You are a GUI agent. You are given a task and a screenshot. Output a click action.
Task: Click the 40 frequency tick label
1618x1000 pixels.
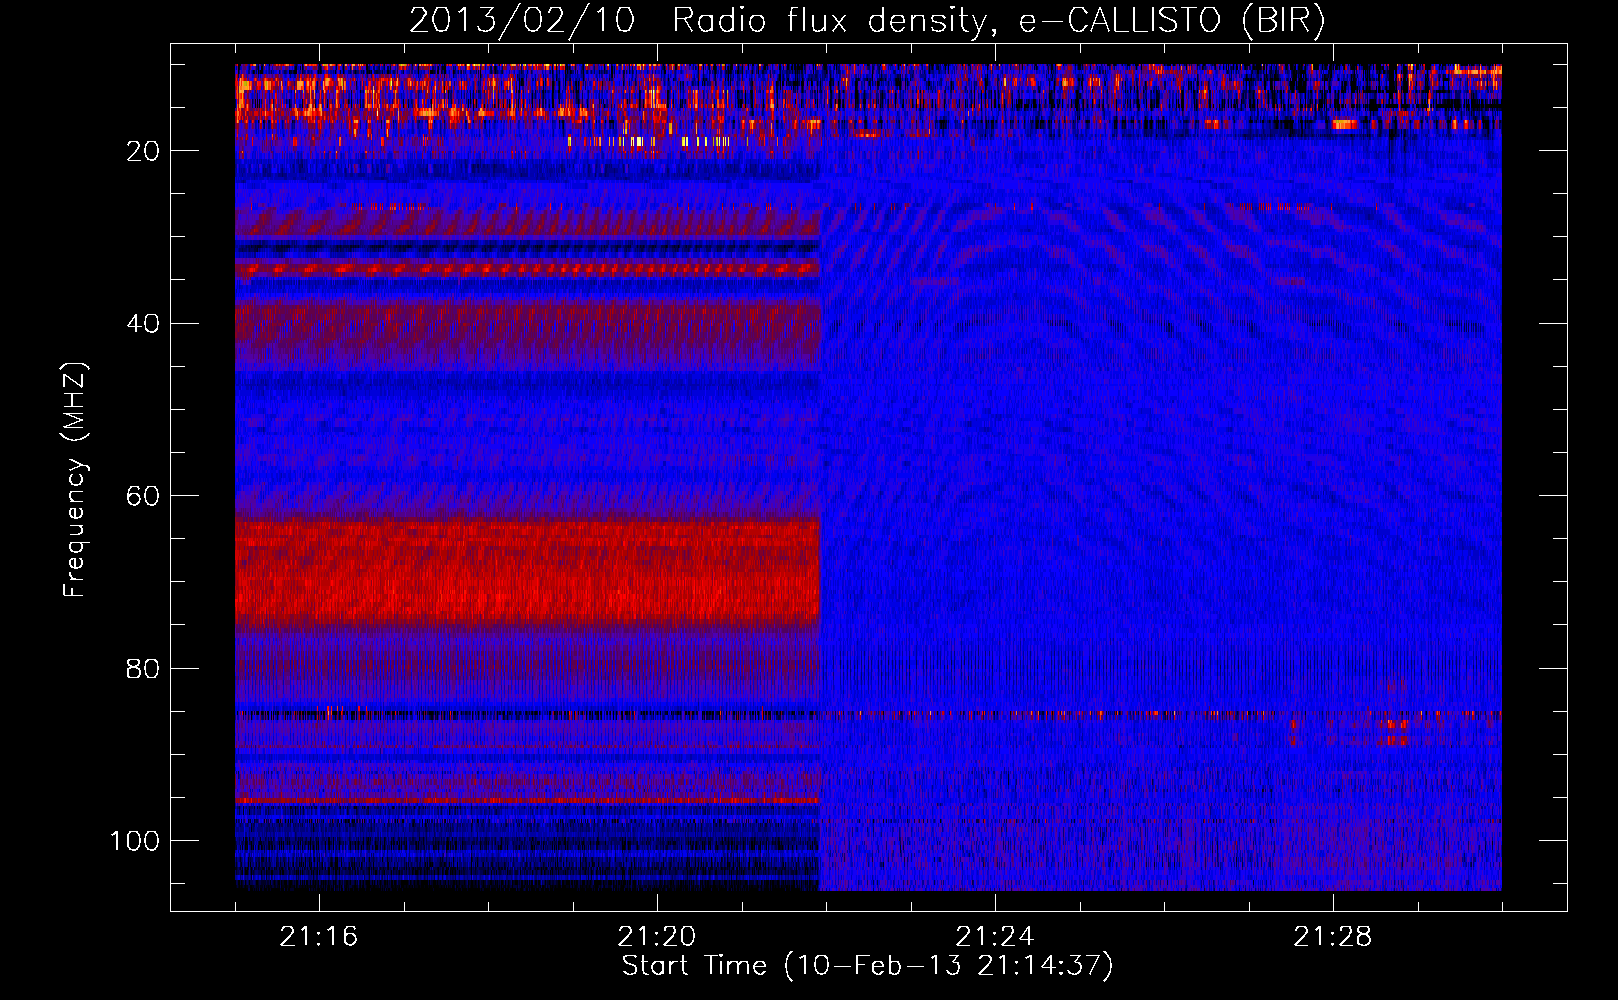click(x=144, y=324)
